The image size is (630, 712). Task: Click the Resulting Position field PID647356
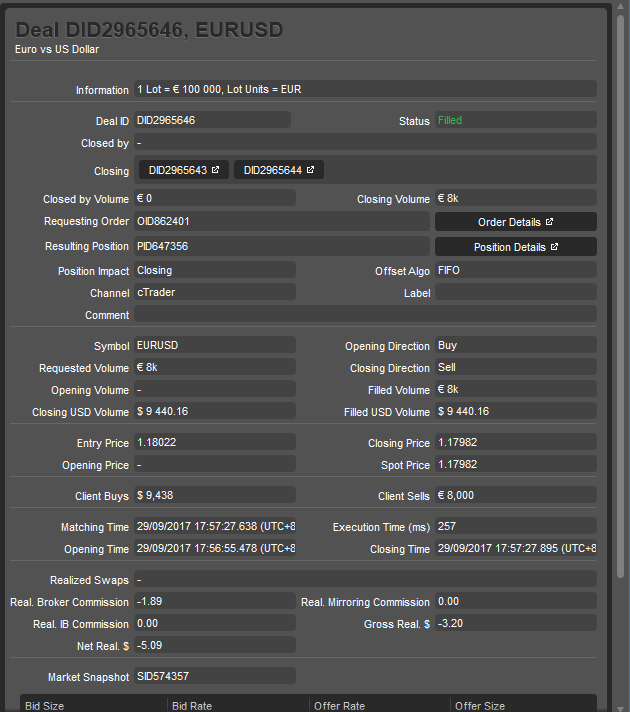[x=282, y=246]
